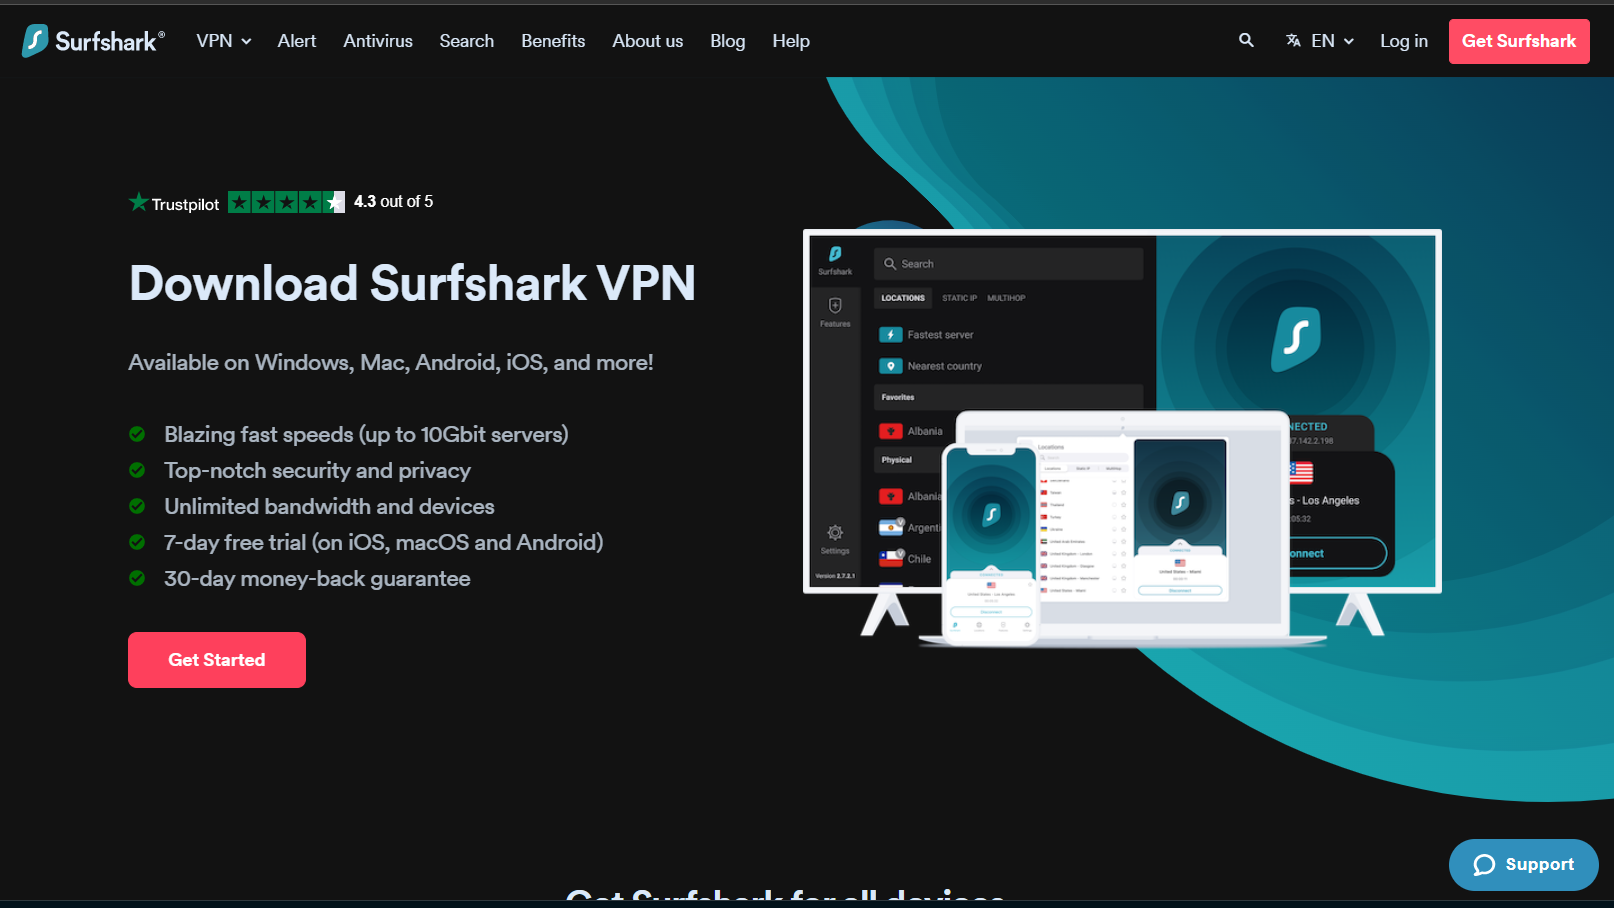The image size is (1614, 908).
Task: Click the Log in link
Action: 1404,41
